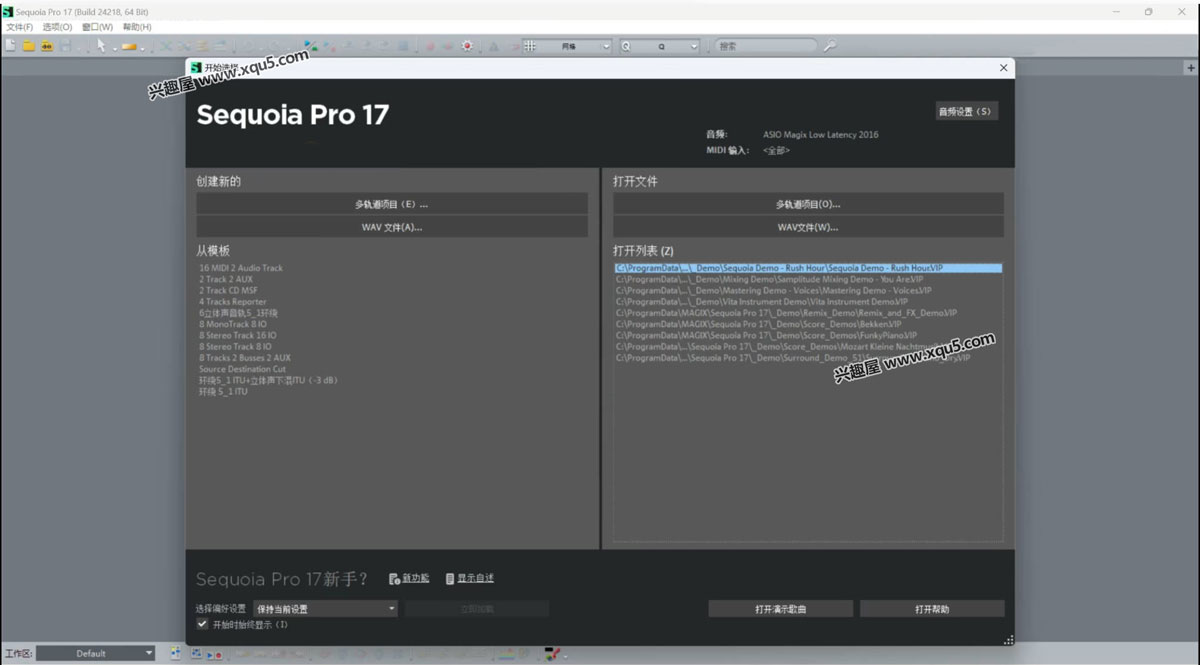1200x665 pixels.
Task: Select template 8 MonoTrack 8 IO
Action: 233,324
